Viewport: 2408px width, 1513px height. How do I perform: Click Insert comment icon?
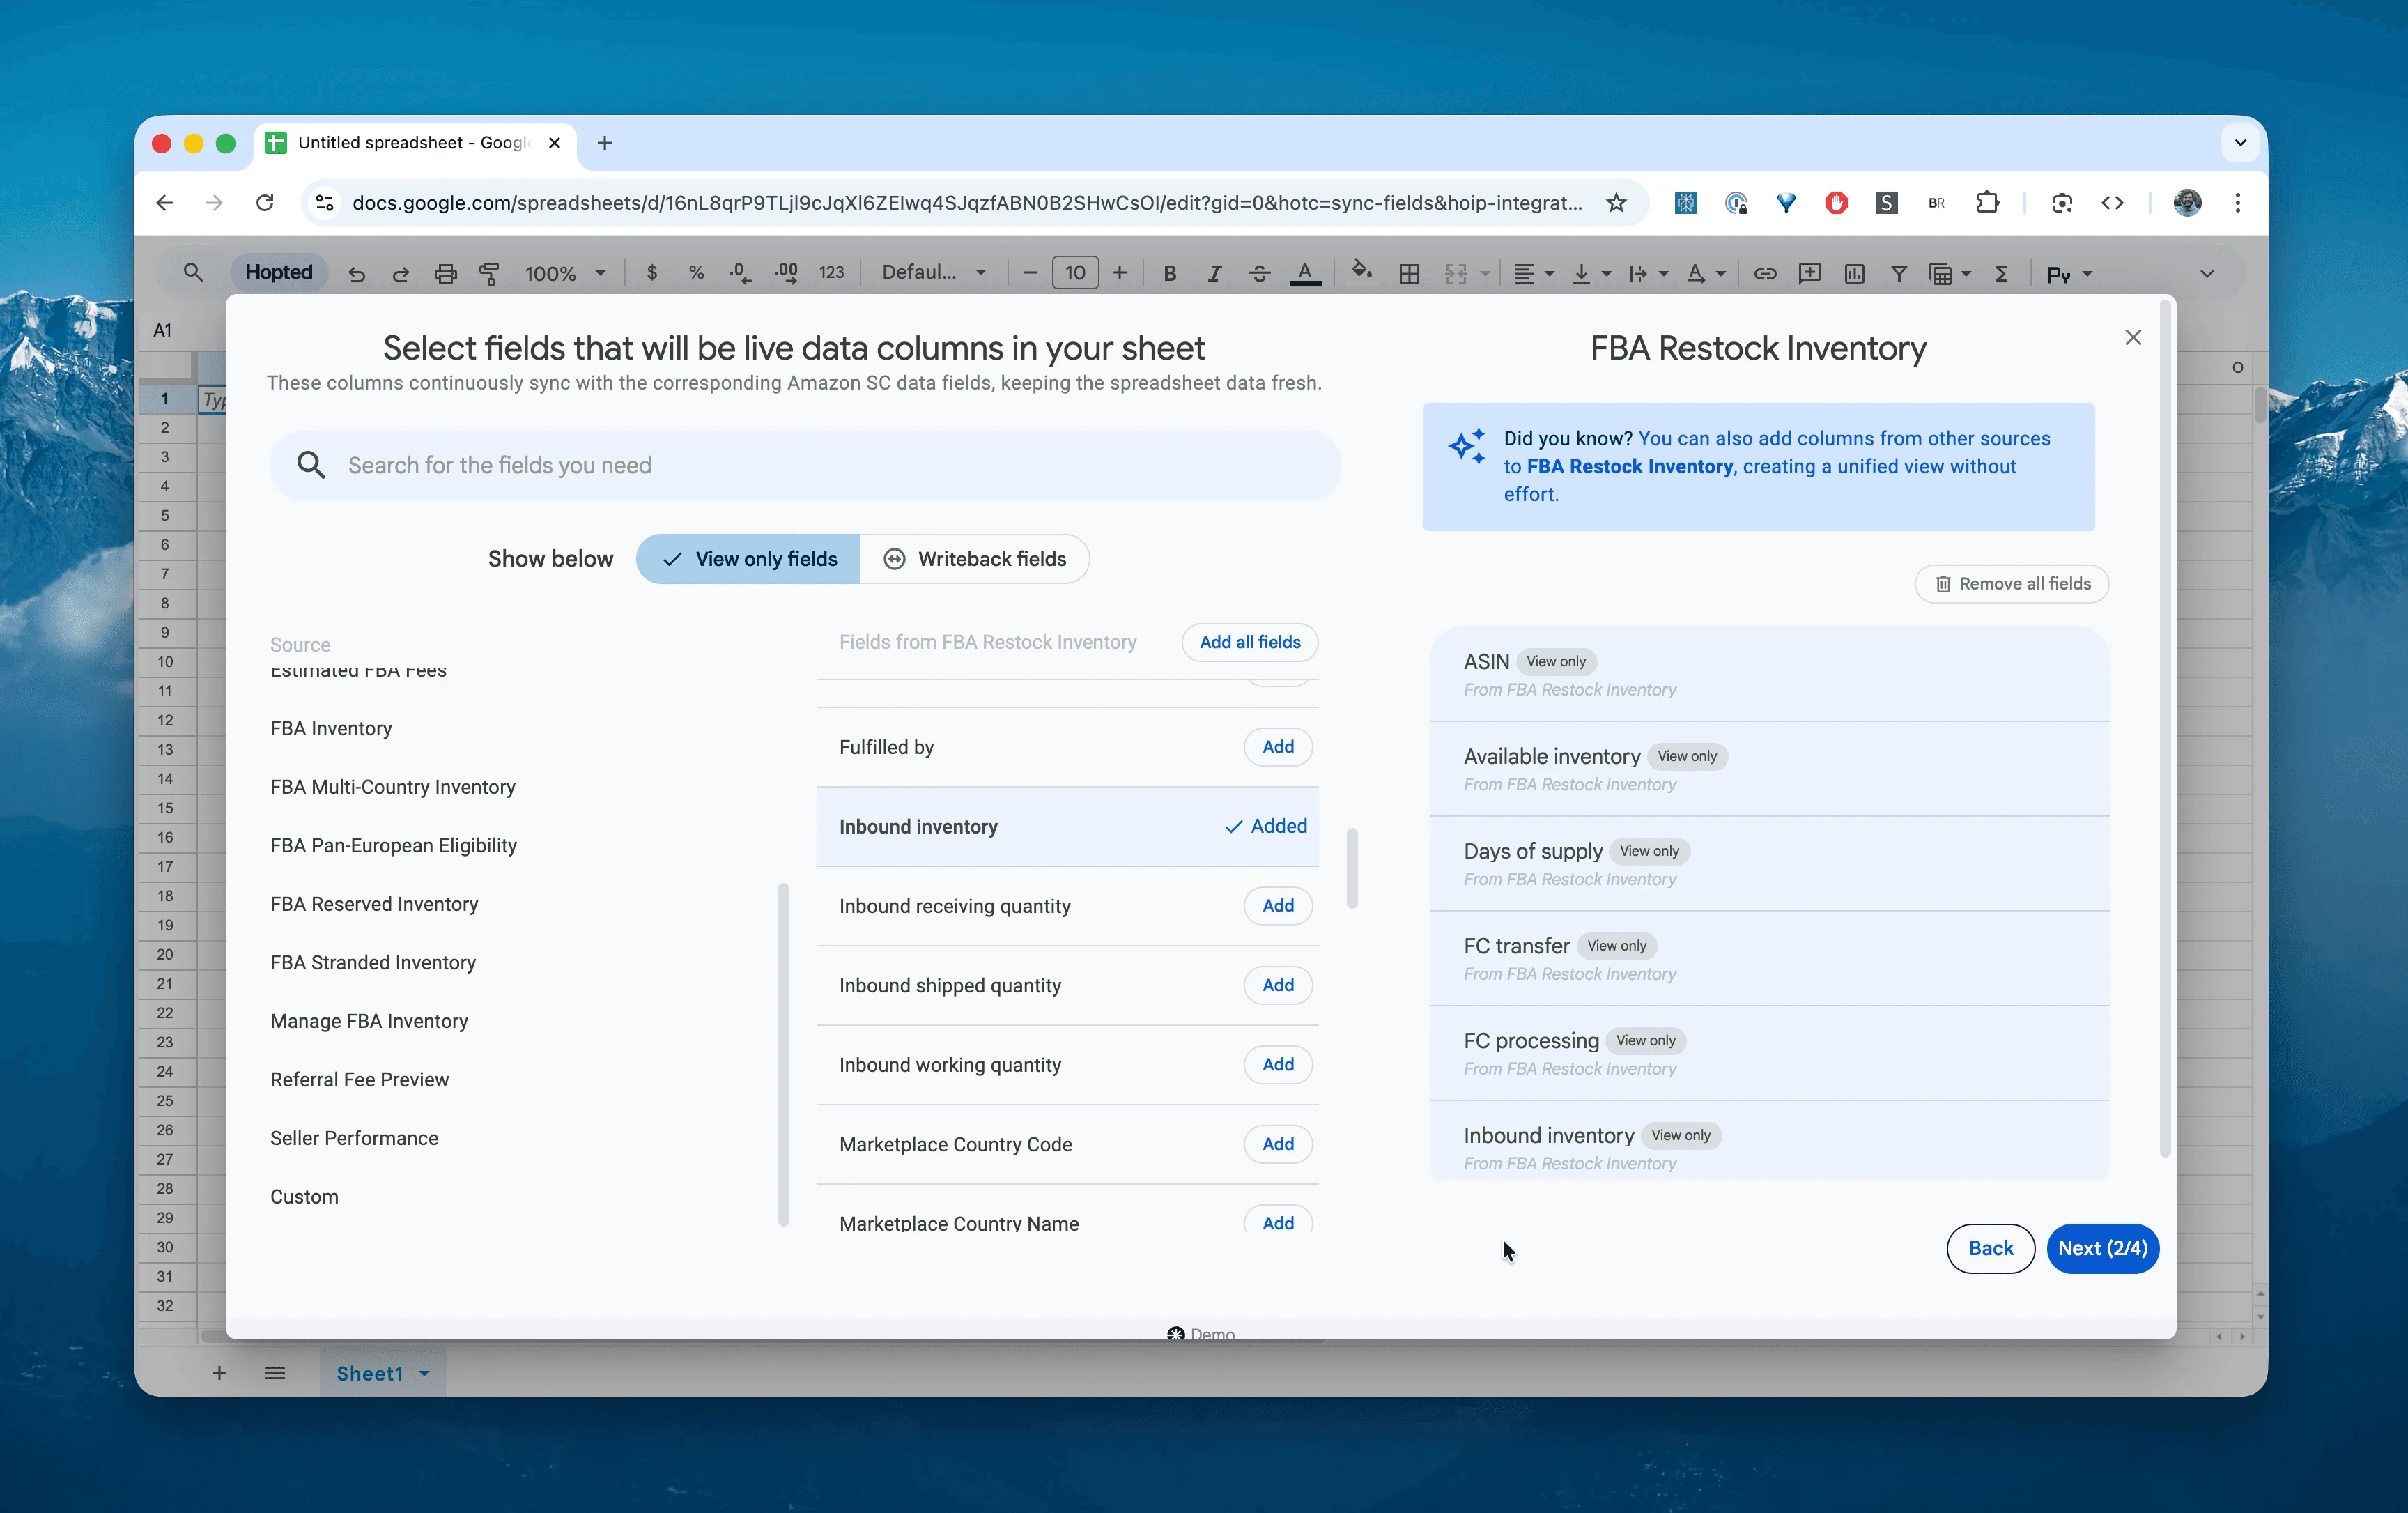pyautogui.click(x=1810, y=273)
